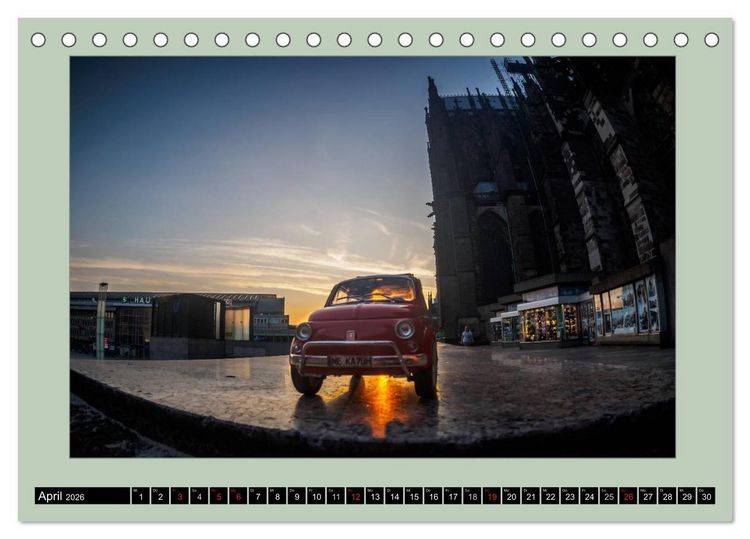750x539 pixels.
Task: Select day 1 in the date strip
Action: [141, 495]
